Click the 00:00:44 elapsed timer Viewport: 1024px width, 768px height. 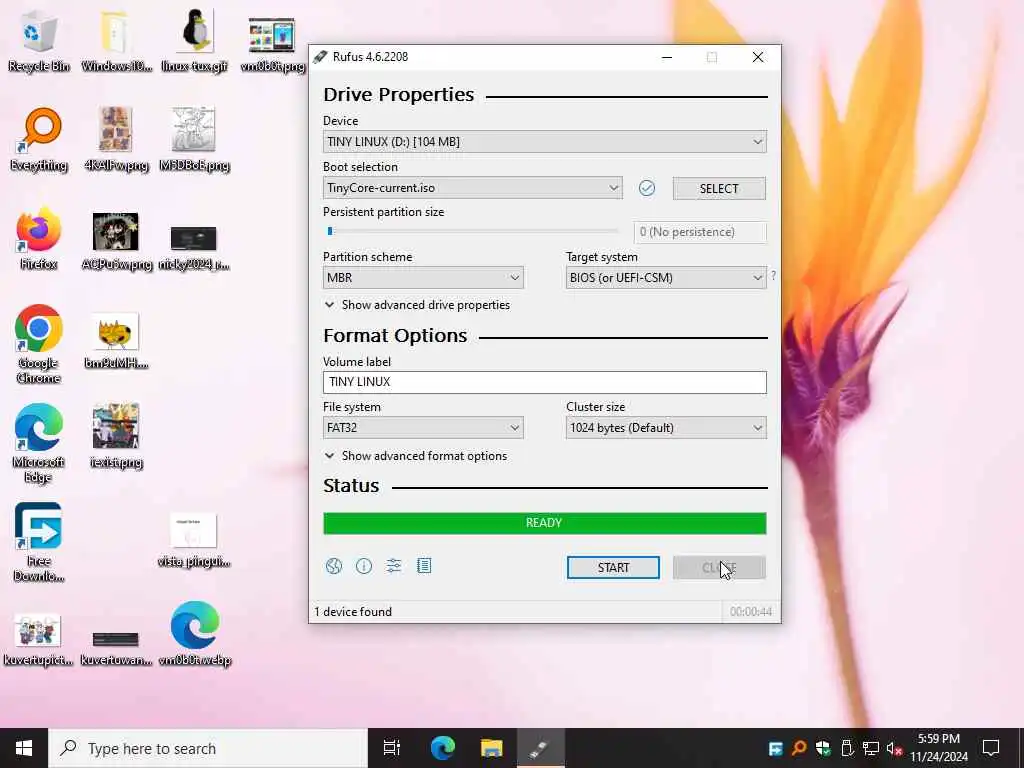[751, 612]
